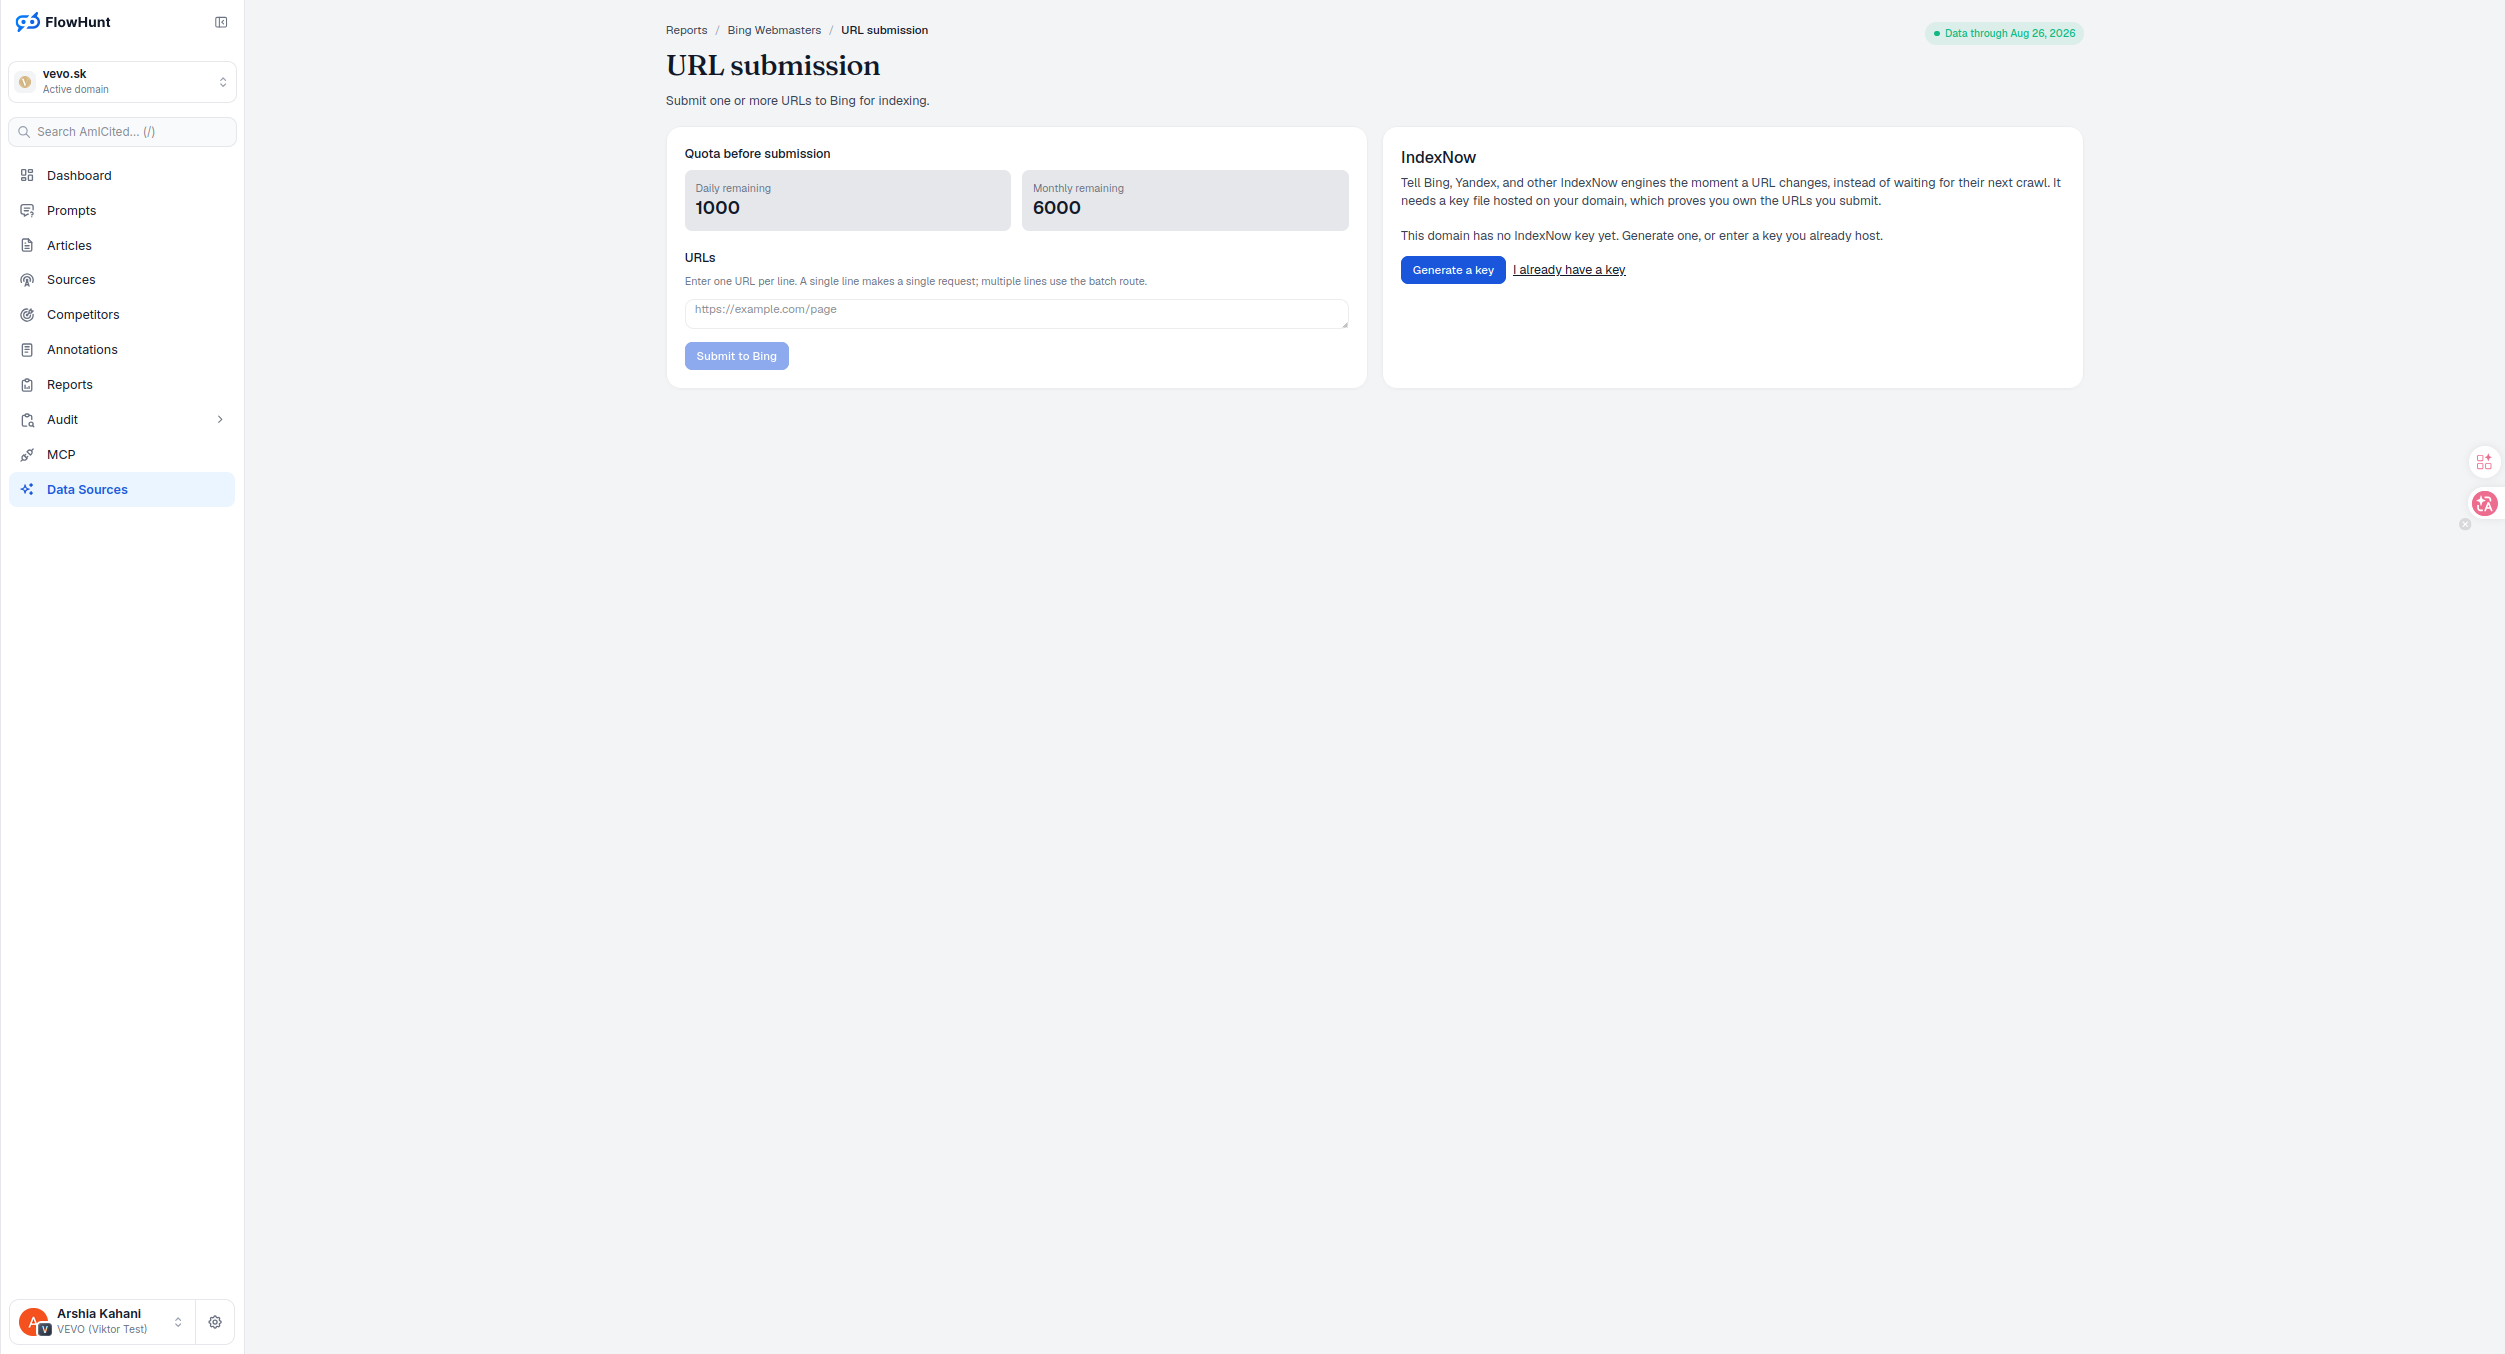This screenshot has width=2505, height=1354.
Task: Select the Data Sources menu item
Action: coord(122,490)
